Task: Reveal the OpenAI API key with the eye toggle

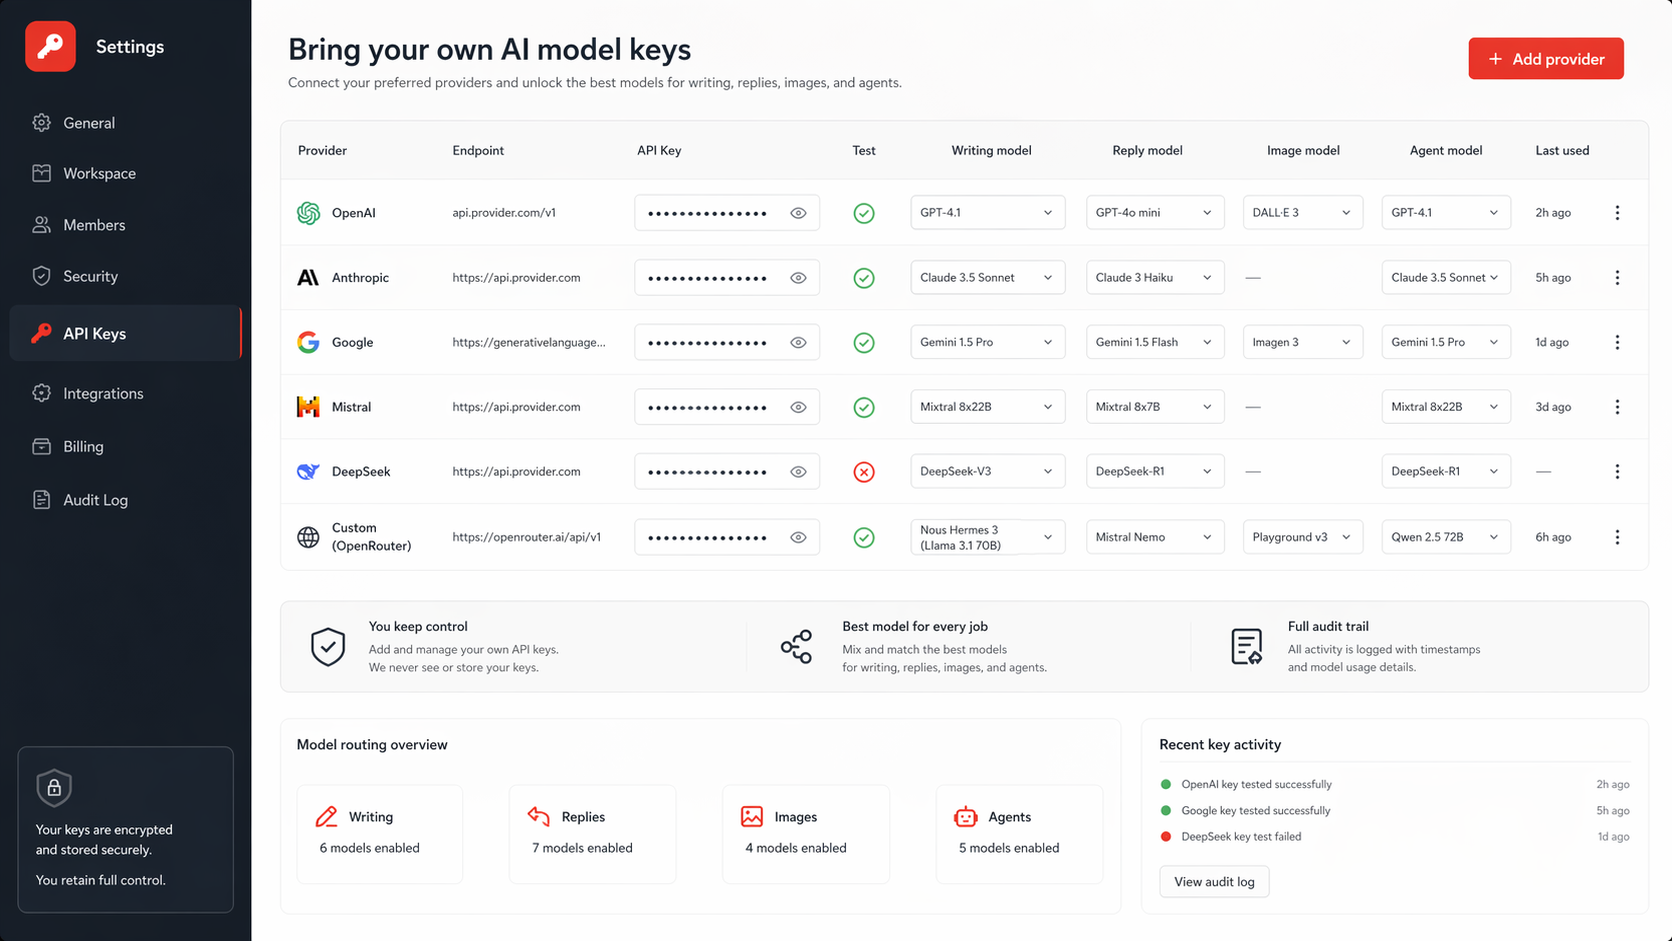Action: 798,212
